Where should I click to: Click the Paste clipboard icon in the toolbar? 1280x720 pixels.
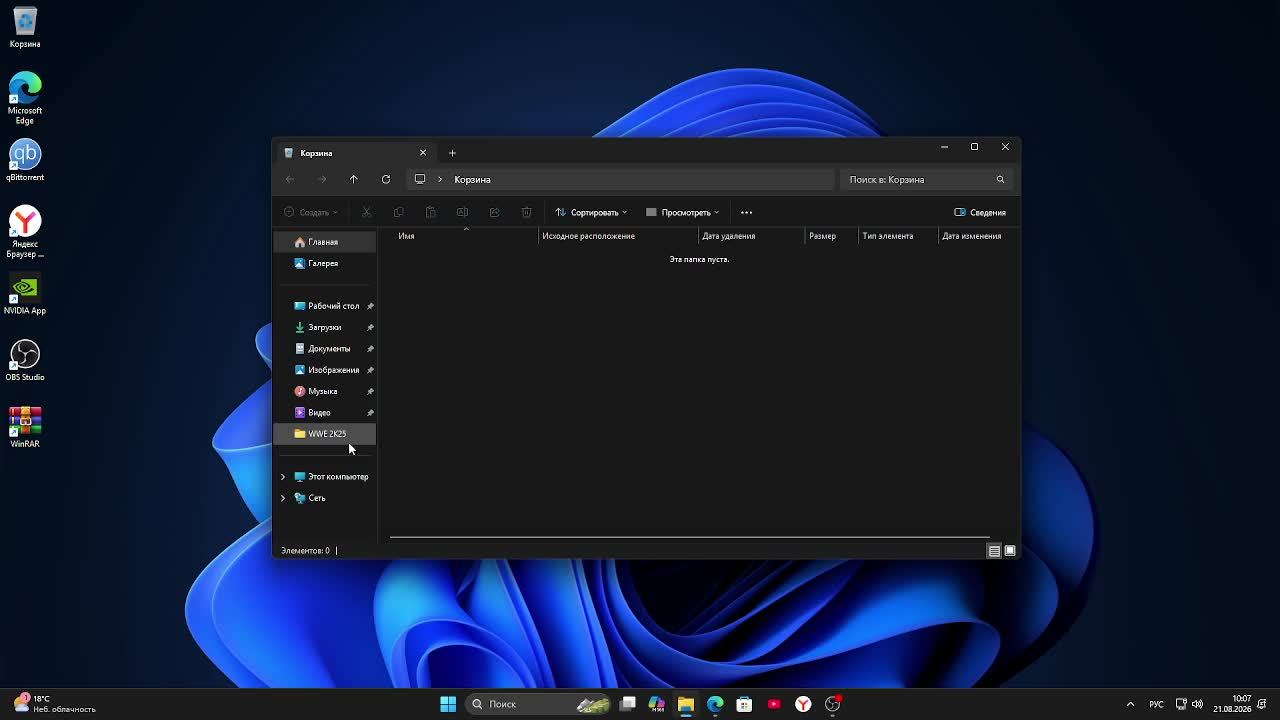click(431, 212)
